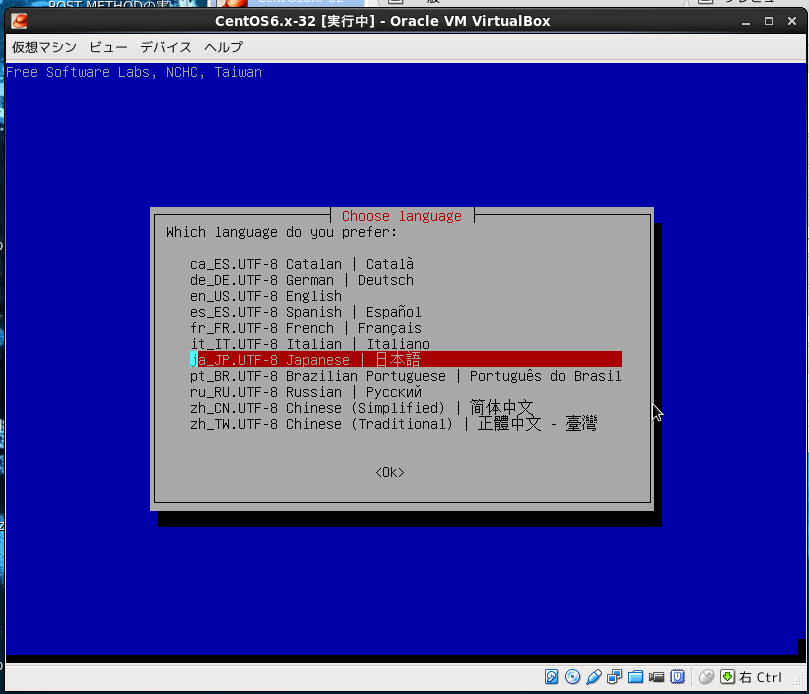
Task: Open the ビュー menu
Action: point(108,47)
